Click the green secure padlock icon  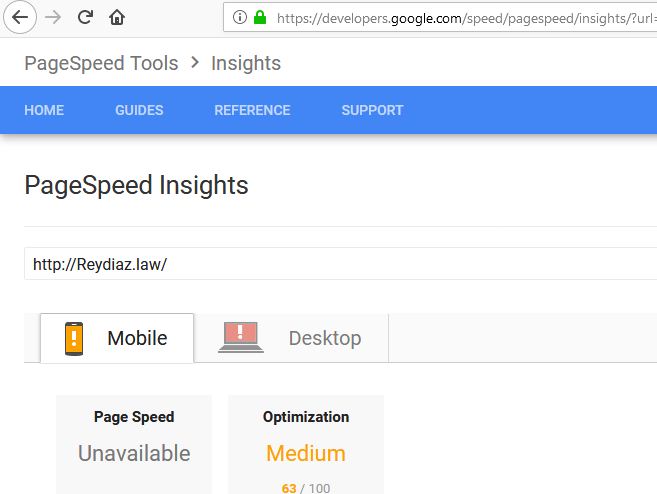[x=260, y=17]
